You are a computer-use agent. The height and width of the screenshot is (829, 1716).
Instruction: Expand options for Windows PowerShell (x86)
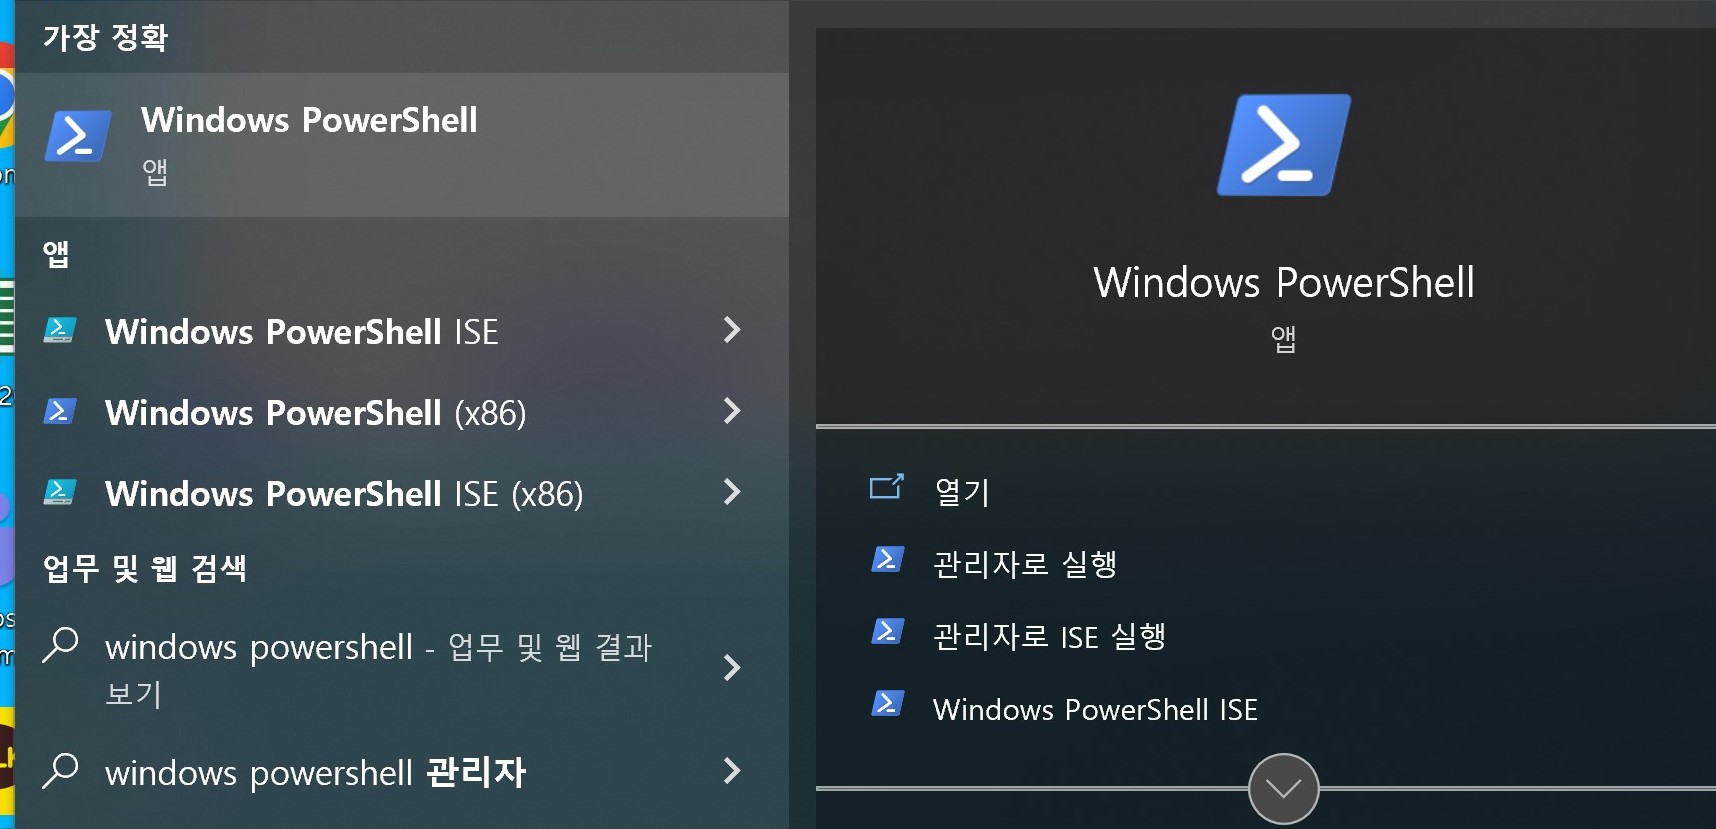(x=732, y=411)
